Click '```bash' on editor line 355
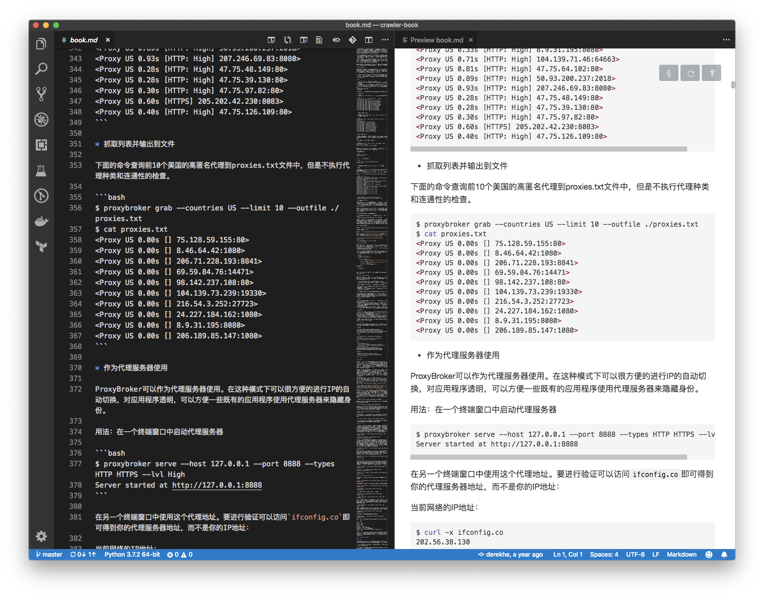 click(110, 197)
